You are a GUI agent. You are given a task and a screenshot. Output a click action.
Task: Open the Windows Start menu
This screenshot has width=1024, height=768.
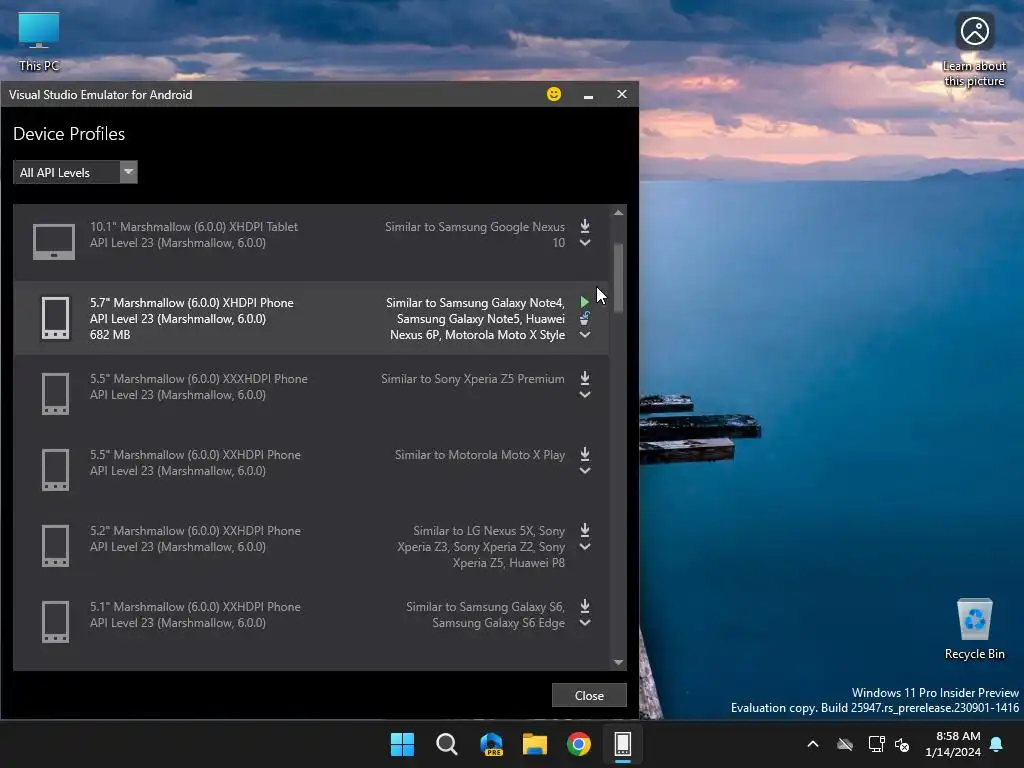pyautogui.click(x=402, y=744)
